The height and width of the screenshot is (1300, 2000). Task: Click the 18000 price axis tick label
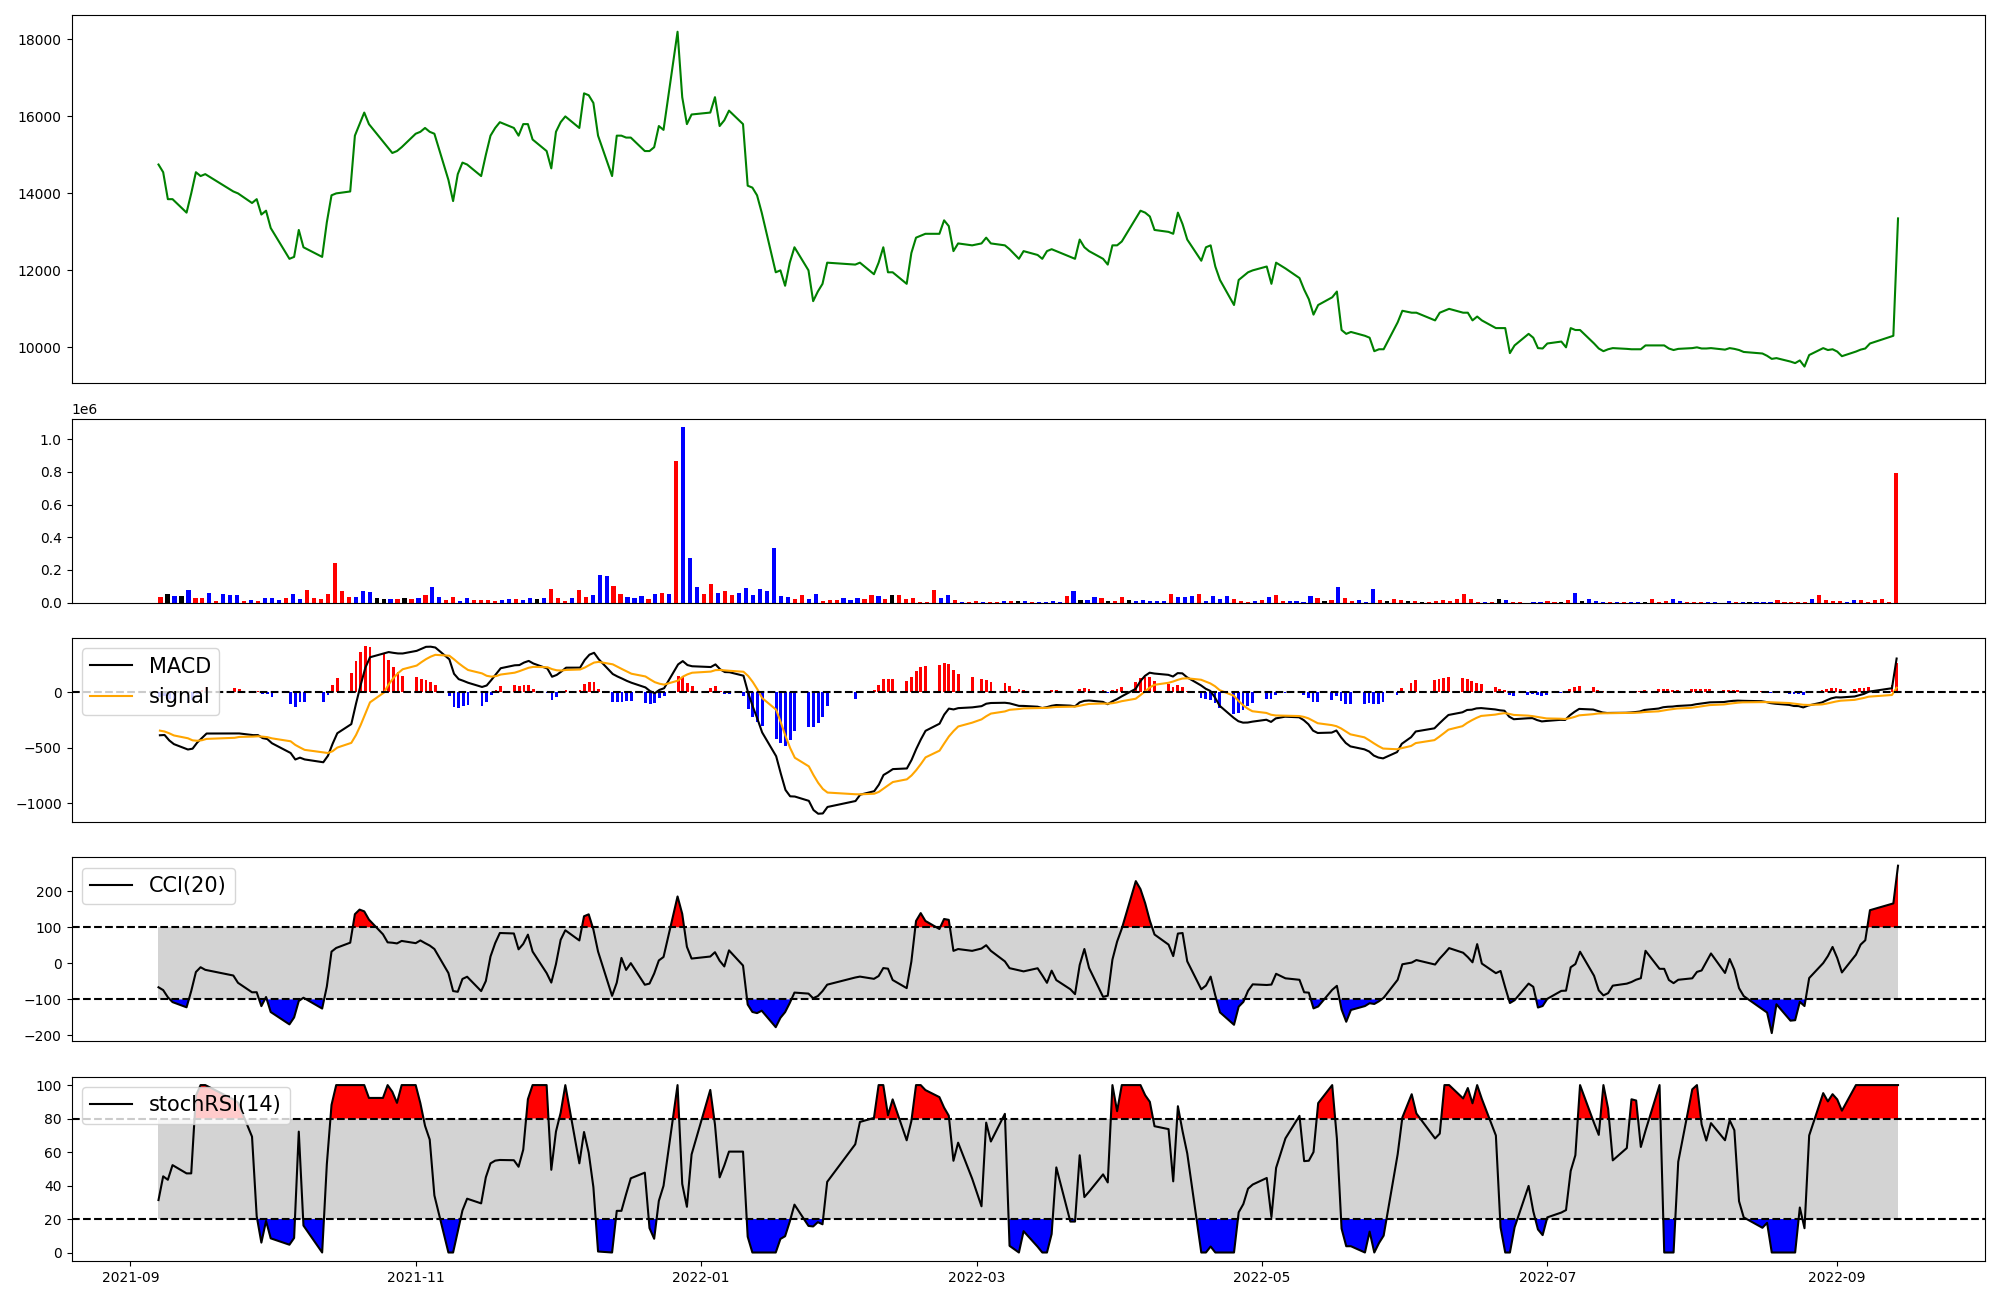coord(41,40)
